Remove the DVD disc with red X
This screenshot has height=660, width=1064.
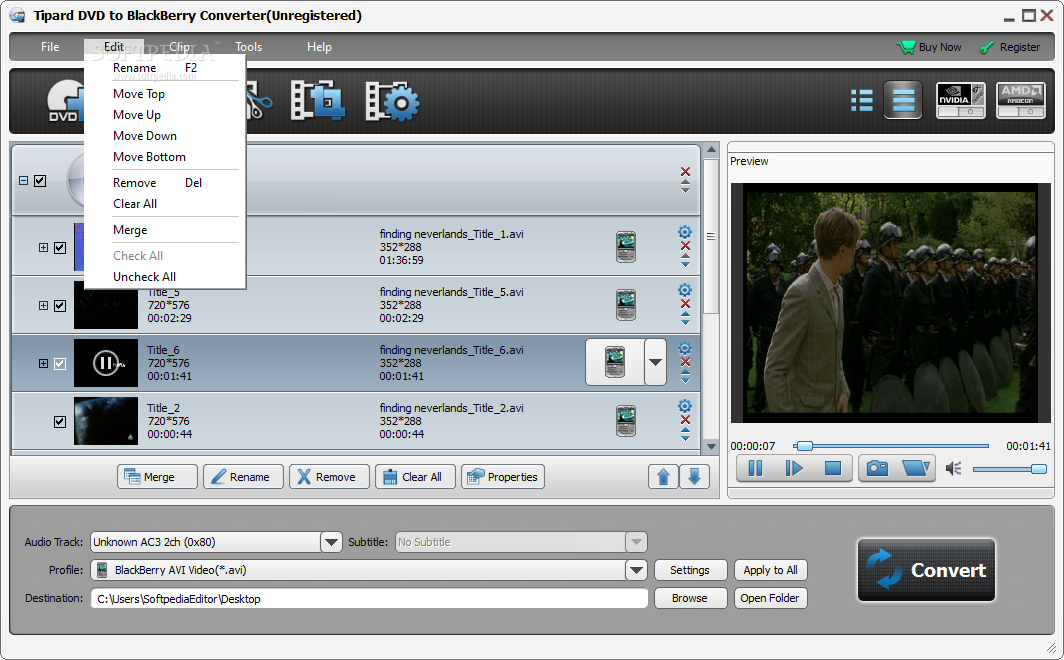point(685,172)
